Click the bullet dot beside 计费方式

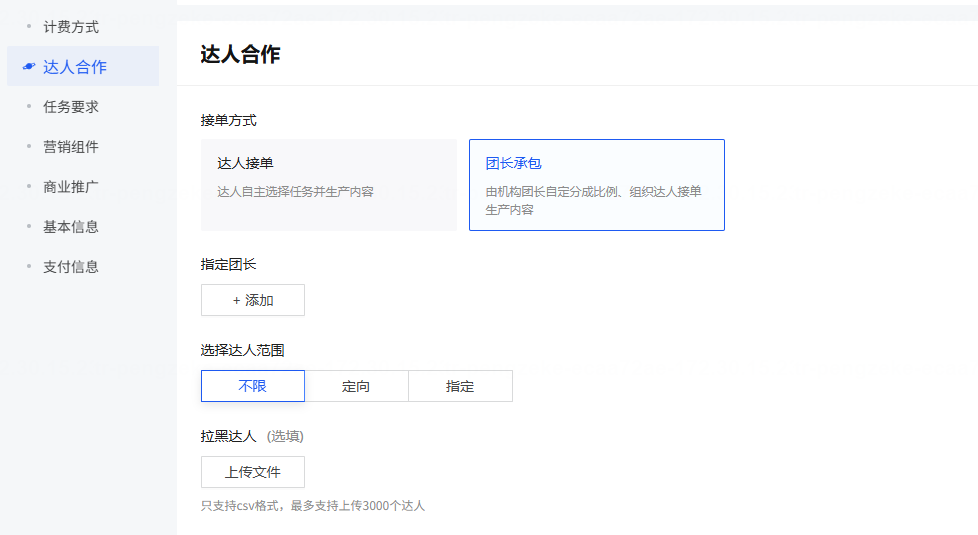[29, 26]
